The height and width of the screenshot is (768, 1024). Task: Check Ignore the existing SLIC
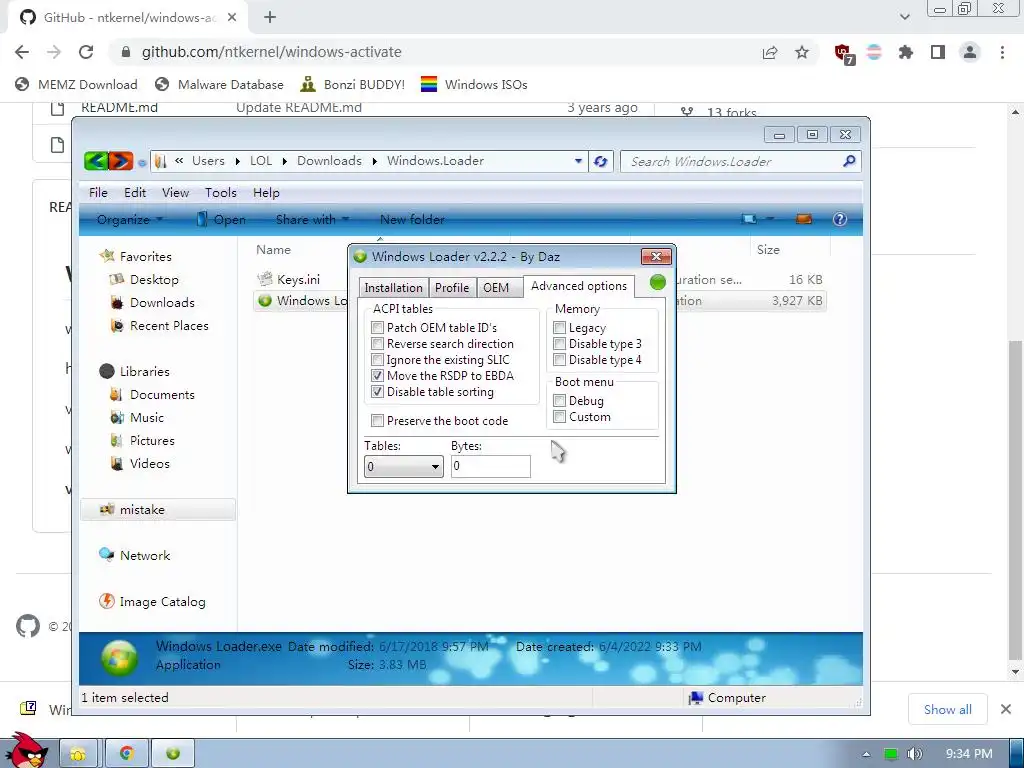click(x=377, y=359)
